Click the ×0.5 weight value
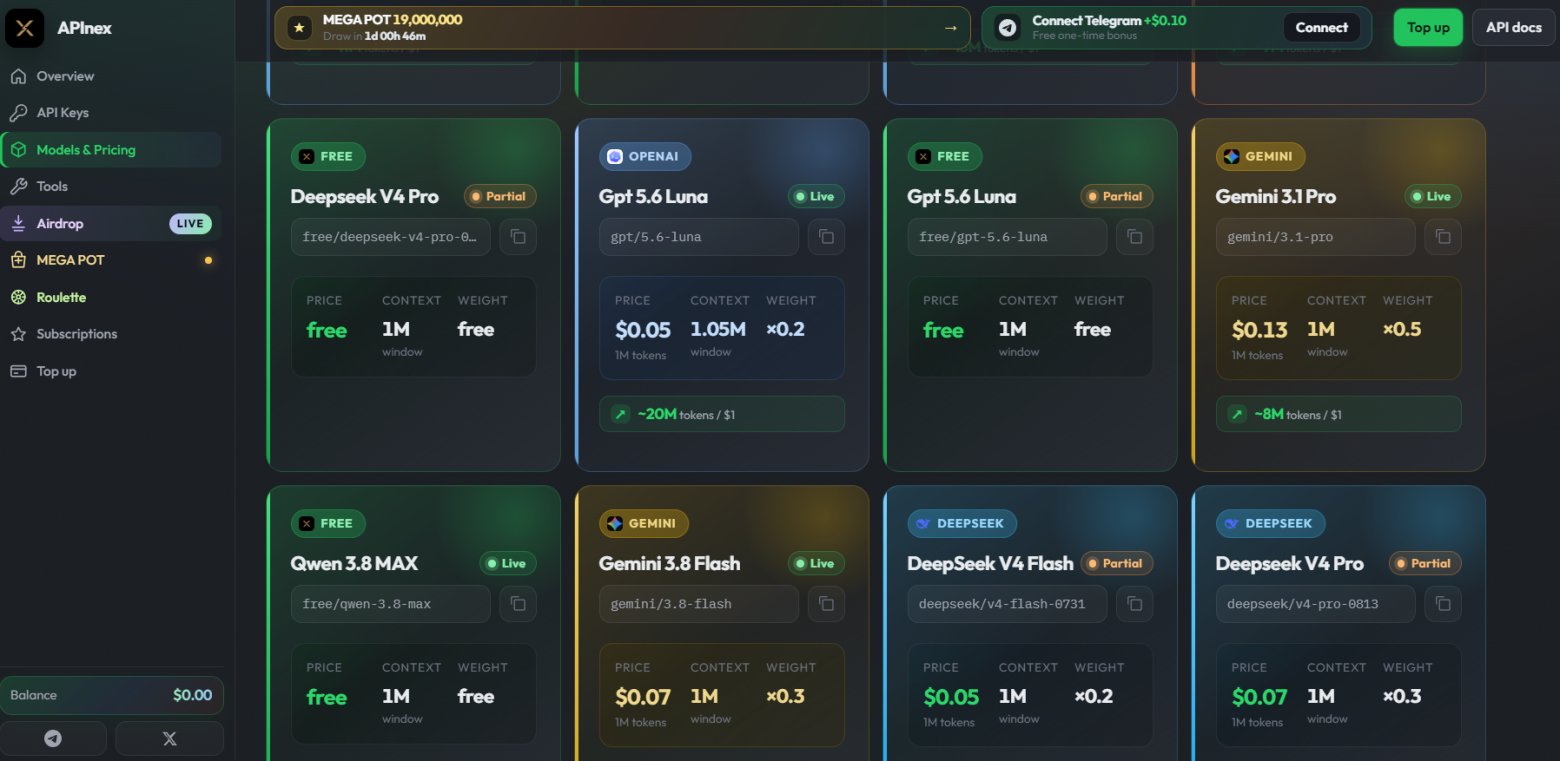 pyautogui.click(x=1402, y=329)
